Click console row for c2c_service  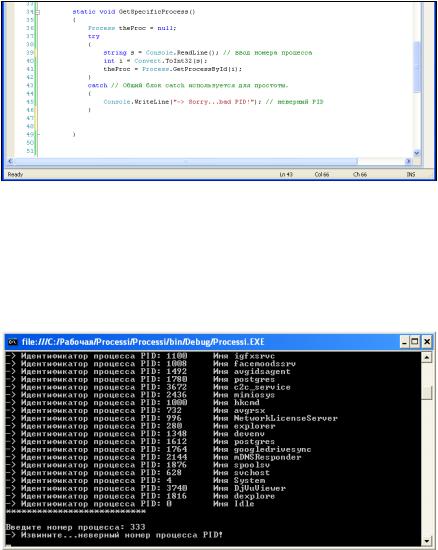[x=148, y=387]
